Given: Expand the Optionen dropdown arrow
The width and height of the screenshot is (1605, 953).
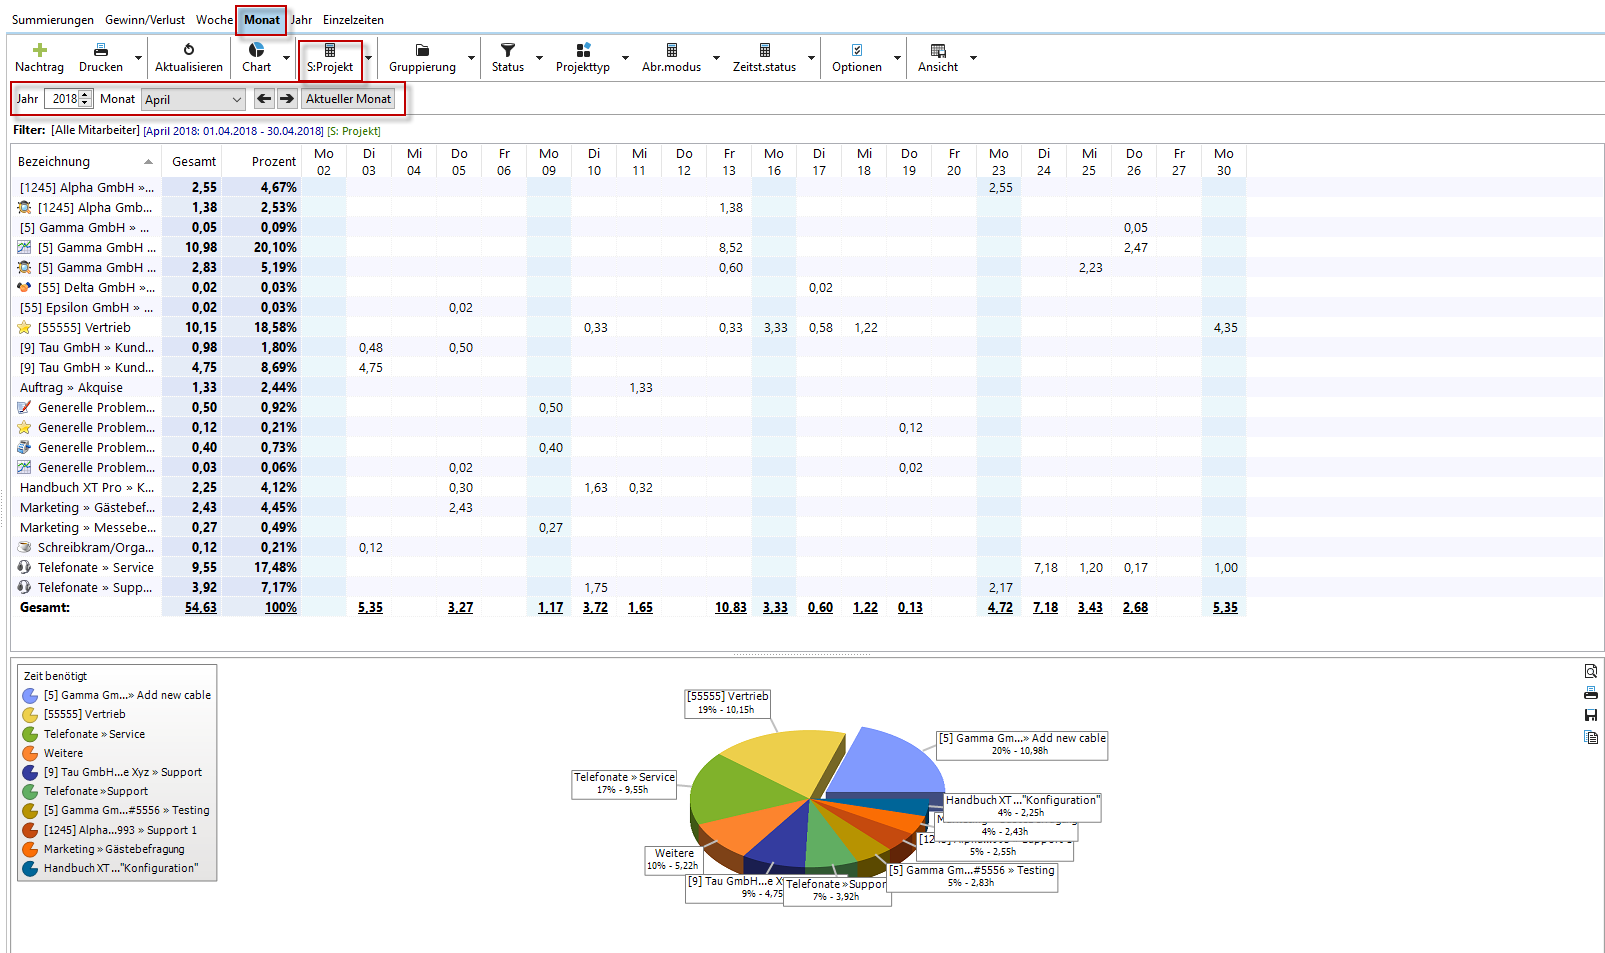Looking at the screenshot, I should [x=897, y=58].
